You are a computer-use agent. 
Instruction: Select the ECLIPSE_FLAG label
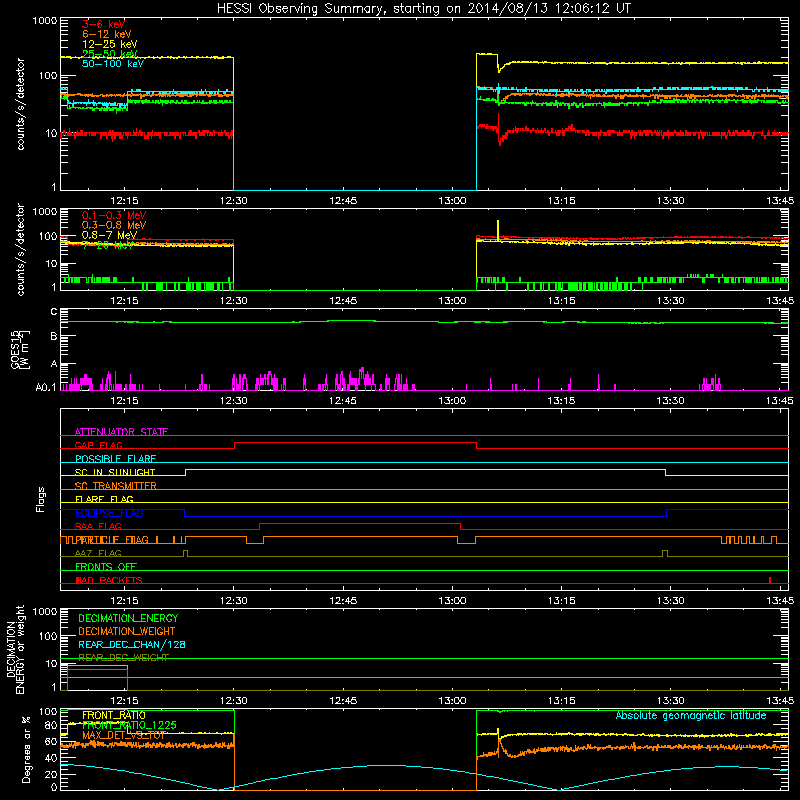click(x=109, y=513)
